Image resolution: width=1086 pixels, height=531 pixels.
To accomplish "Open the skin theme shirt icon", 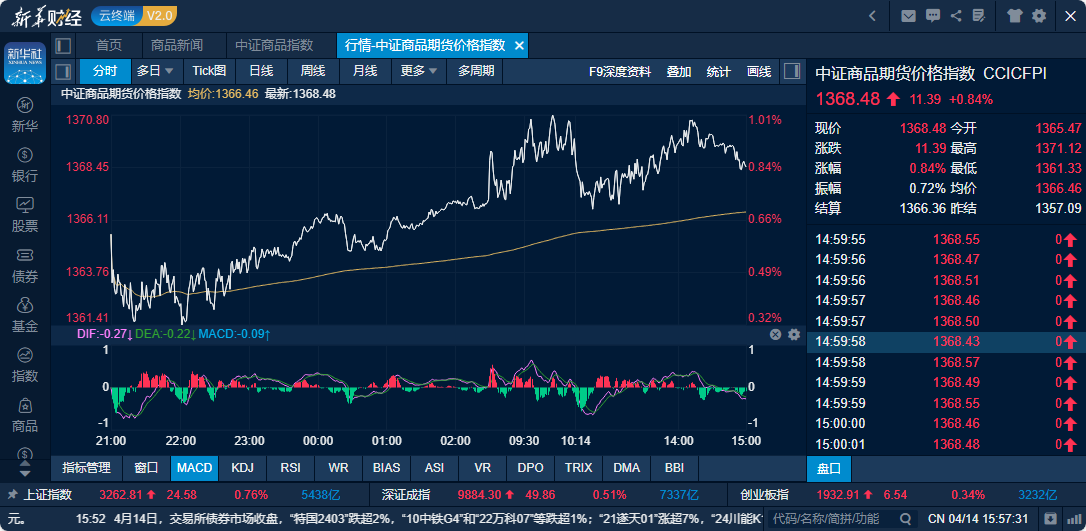I will pyautogui.click(x=1015, y=16).
